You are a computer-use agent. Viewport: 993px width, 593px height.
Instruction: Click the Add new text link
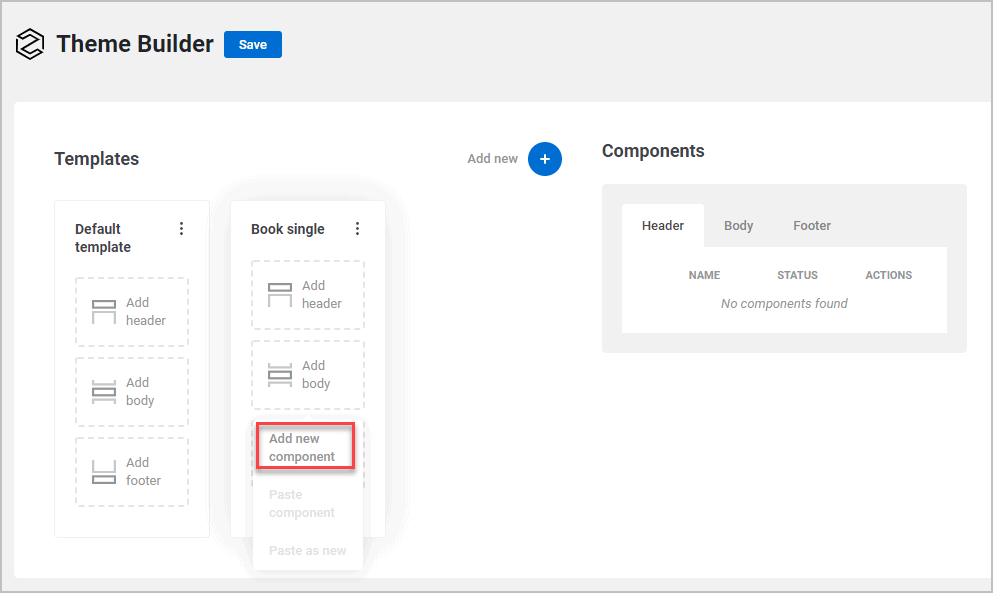pyautogui.click(x=492, y=159)
